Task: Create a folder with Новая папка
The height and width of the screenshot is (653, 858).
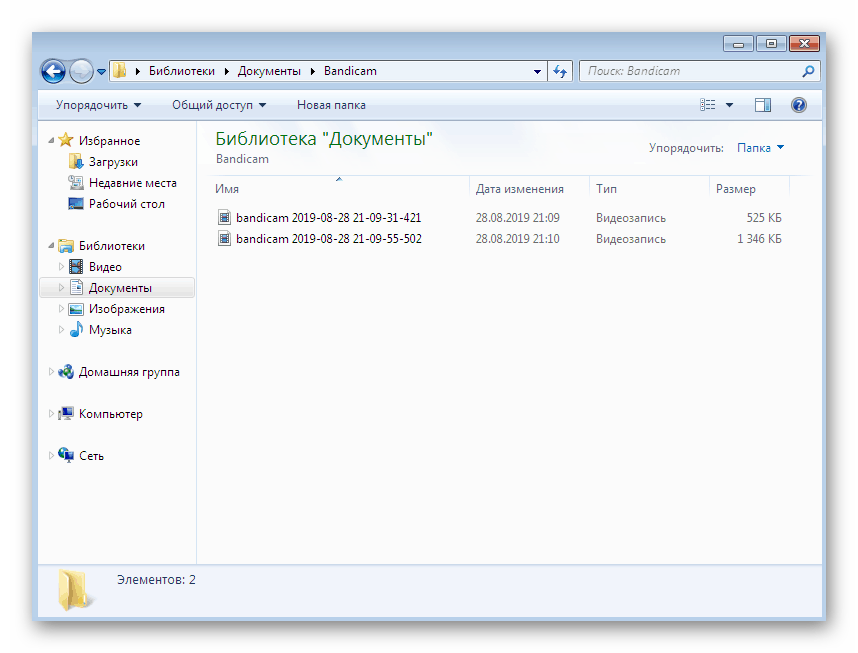Action: [x=331, y=104]
